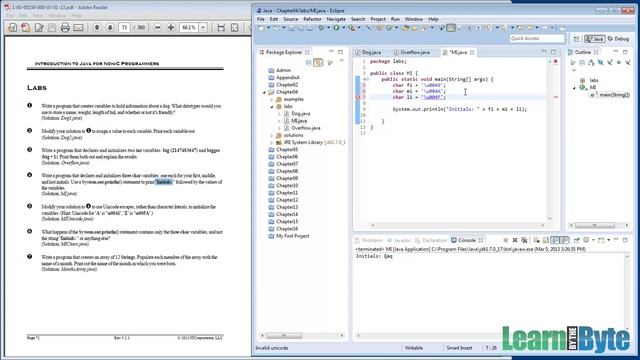640x360 pixels.
Task: Click the editor horizontal scrollbar
Action: (457, 225)
